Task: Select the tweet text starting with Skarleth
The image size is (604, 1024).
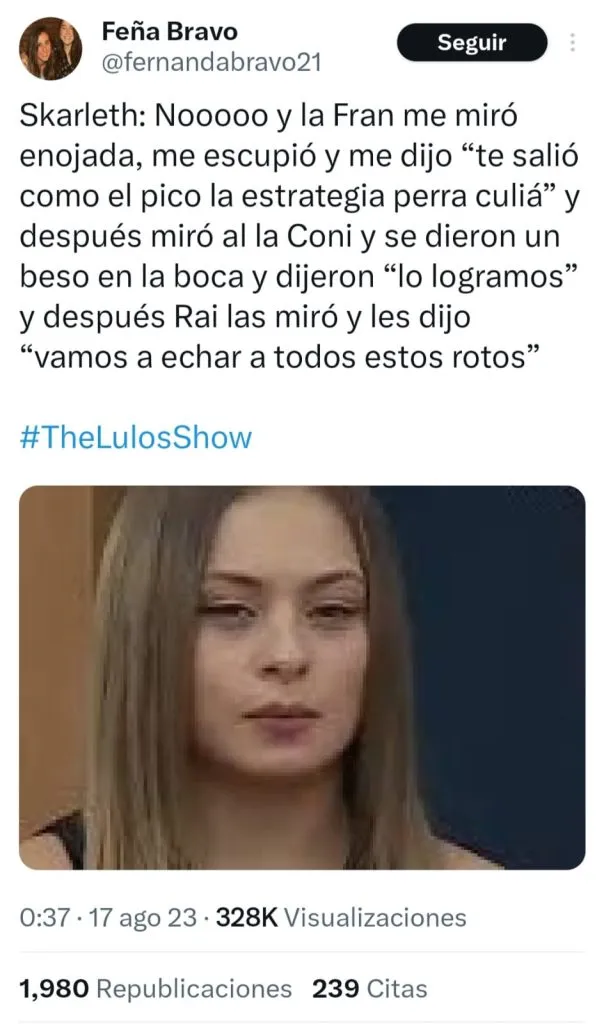Action: (300, 236)
